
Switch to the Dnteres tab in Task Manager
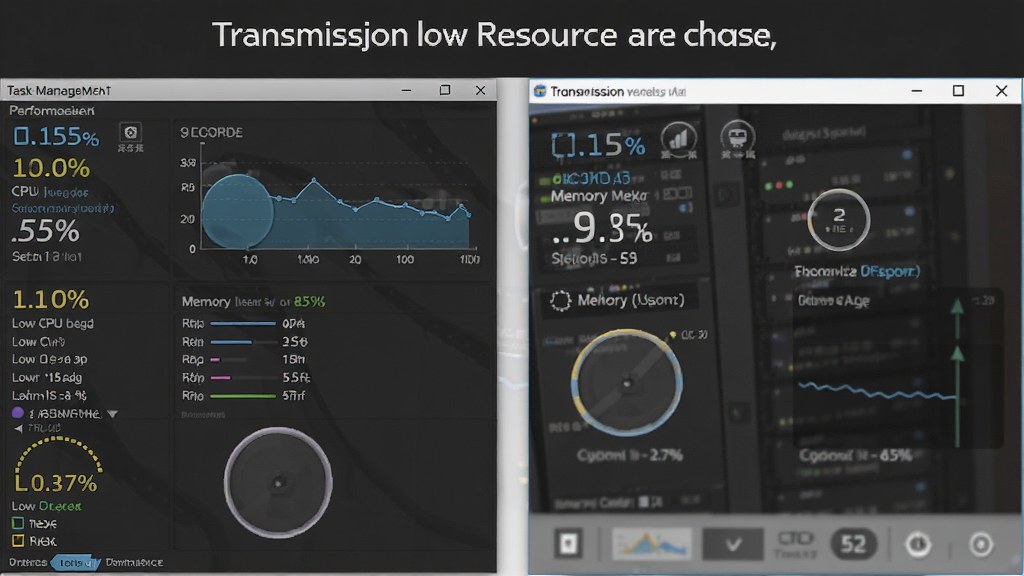pos(28,562)
